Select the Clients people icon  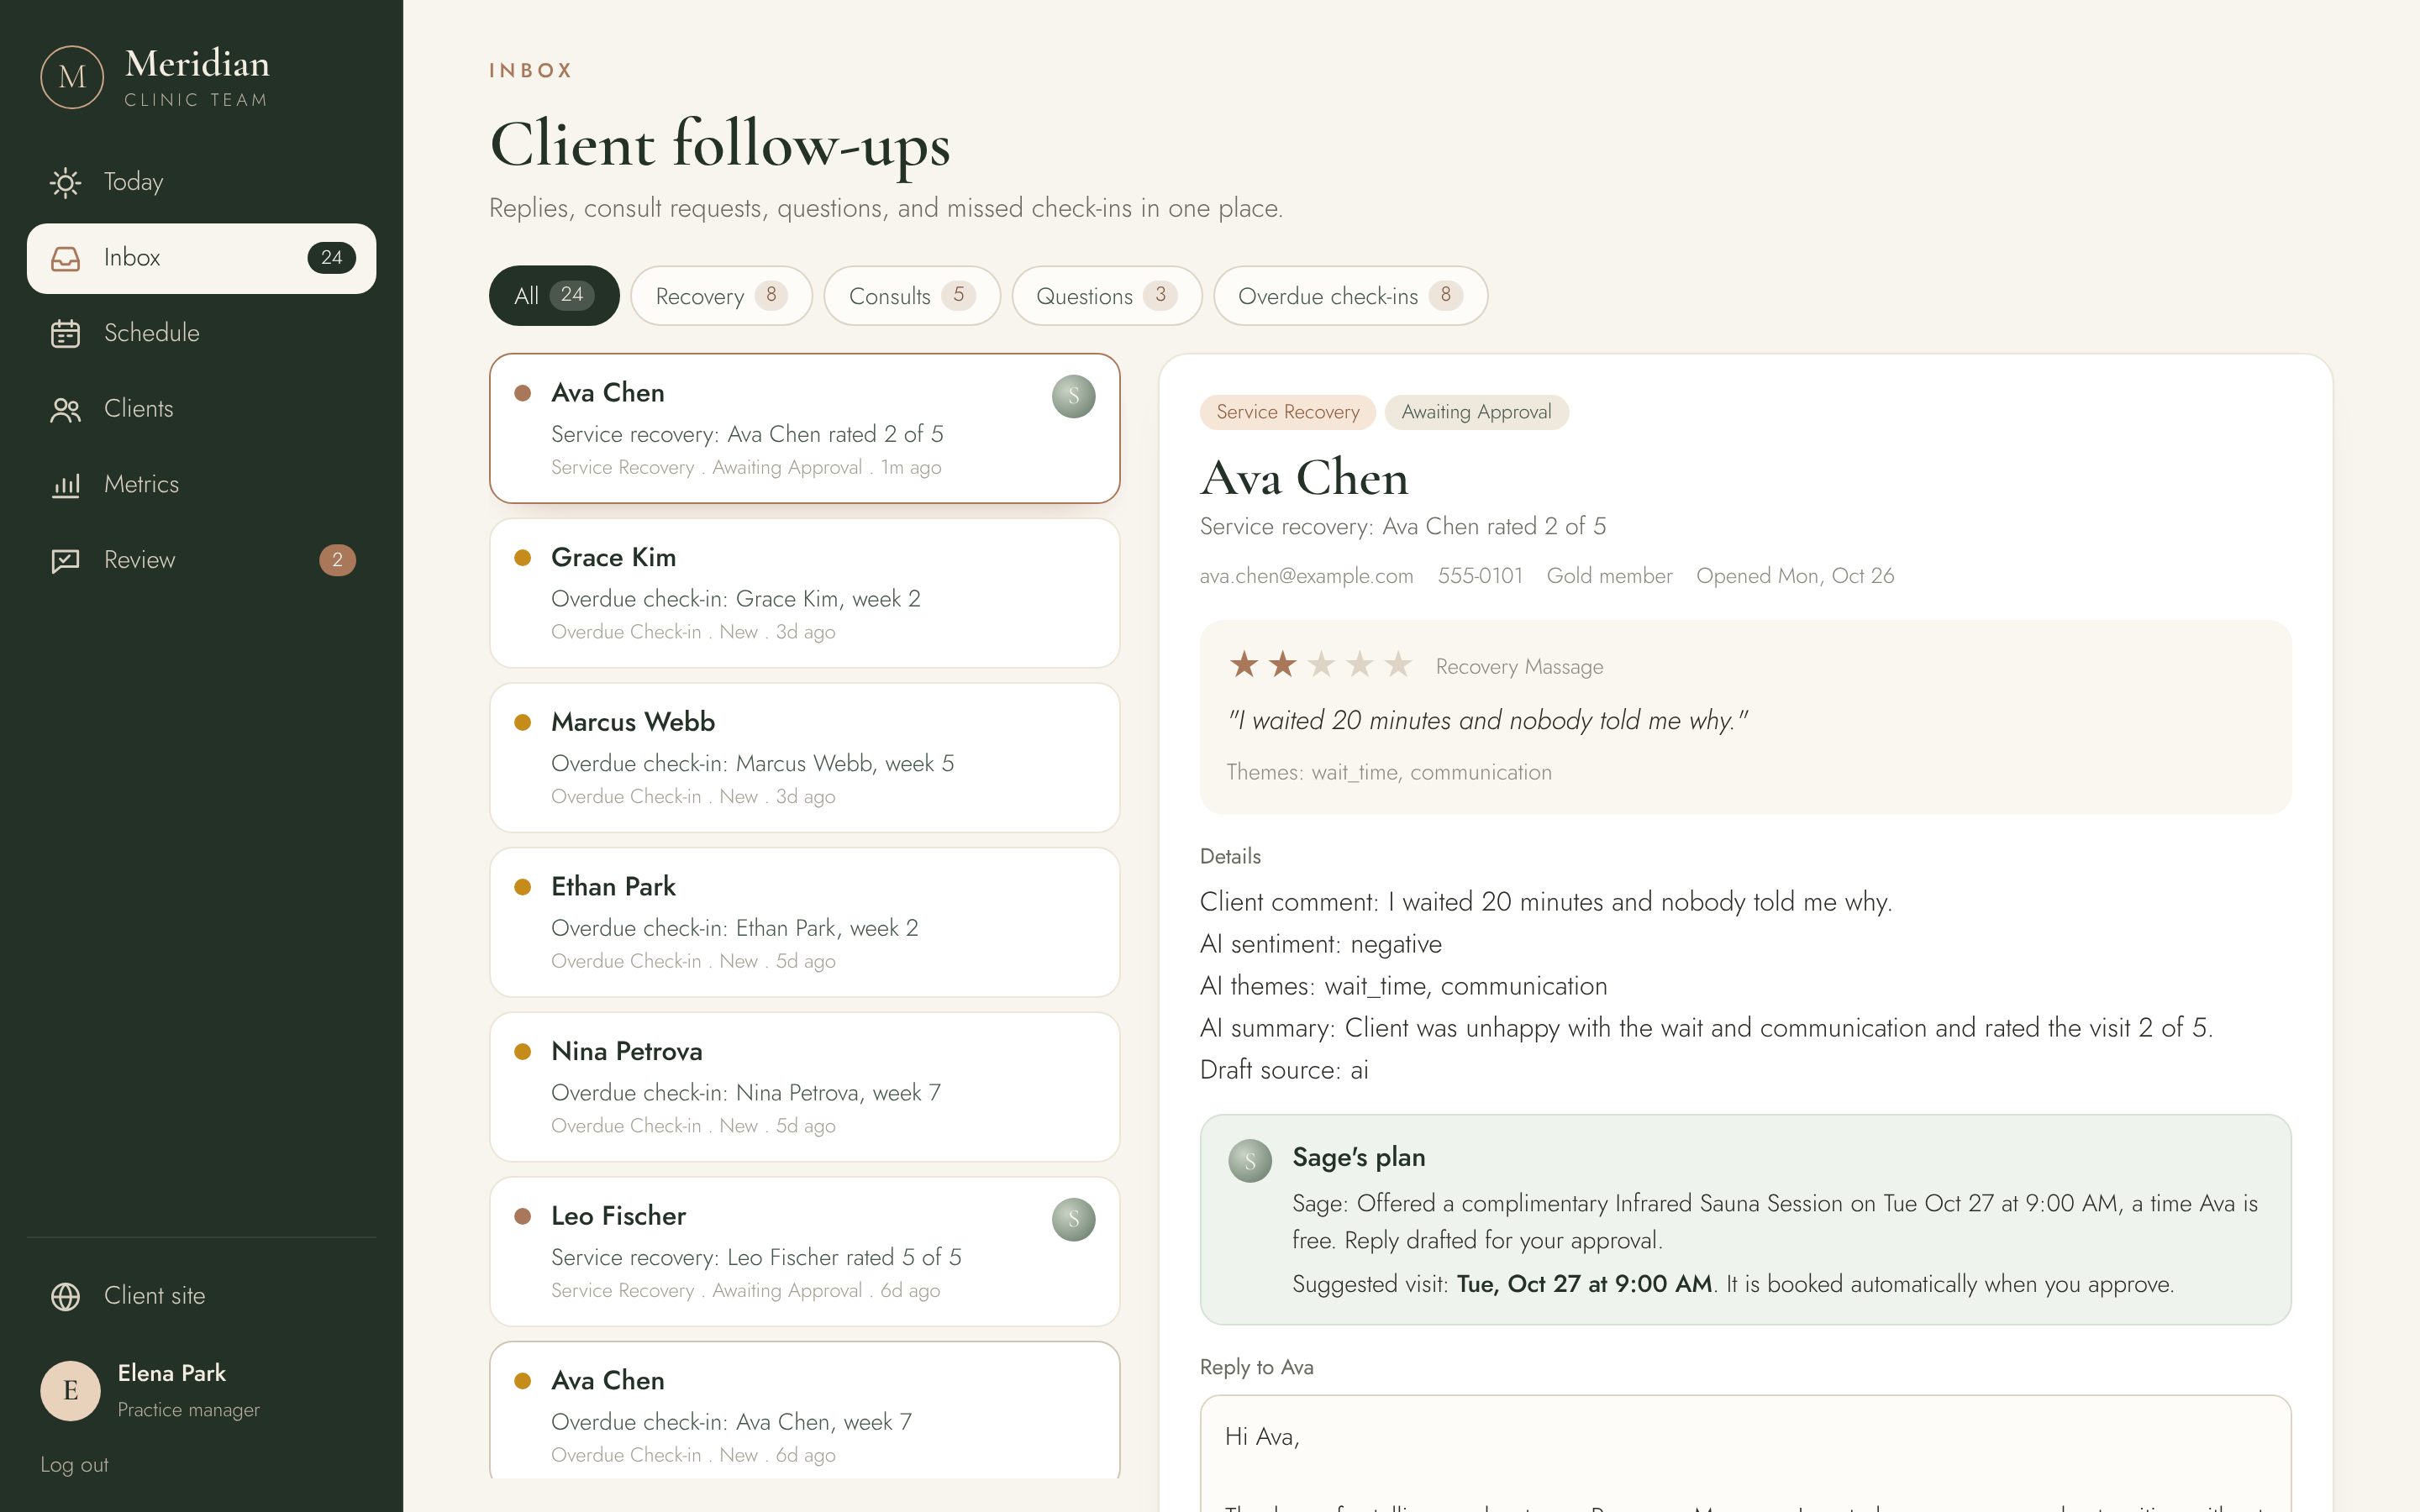click(66, 409)
